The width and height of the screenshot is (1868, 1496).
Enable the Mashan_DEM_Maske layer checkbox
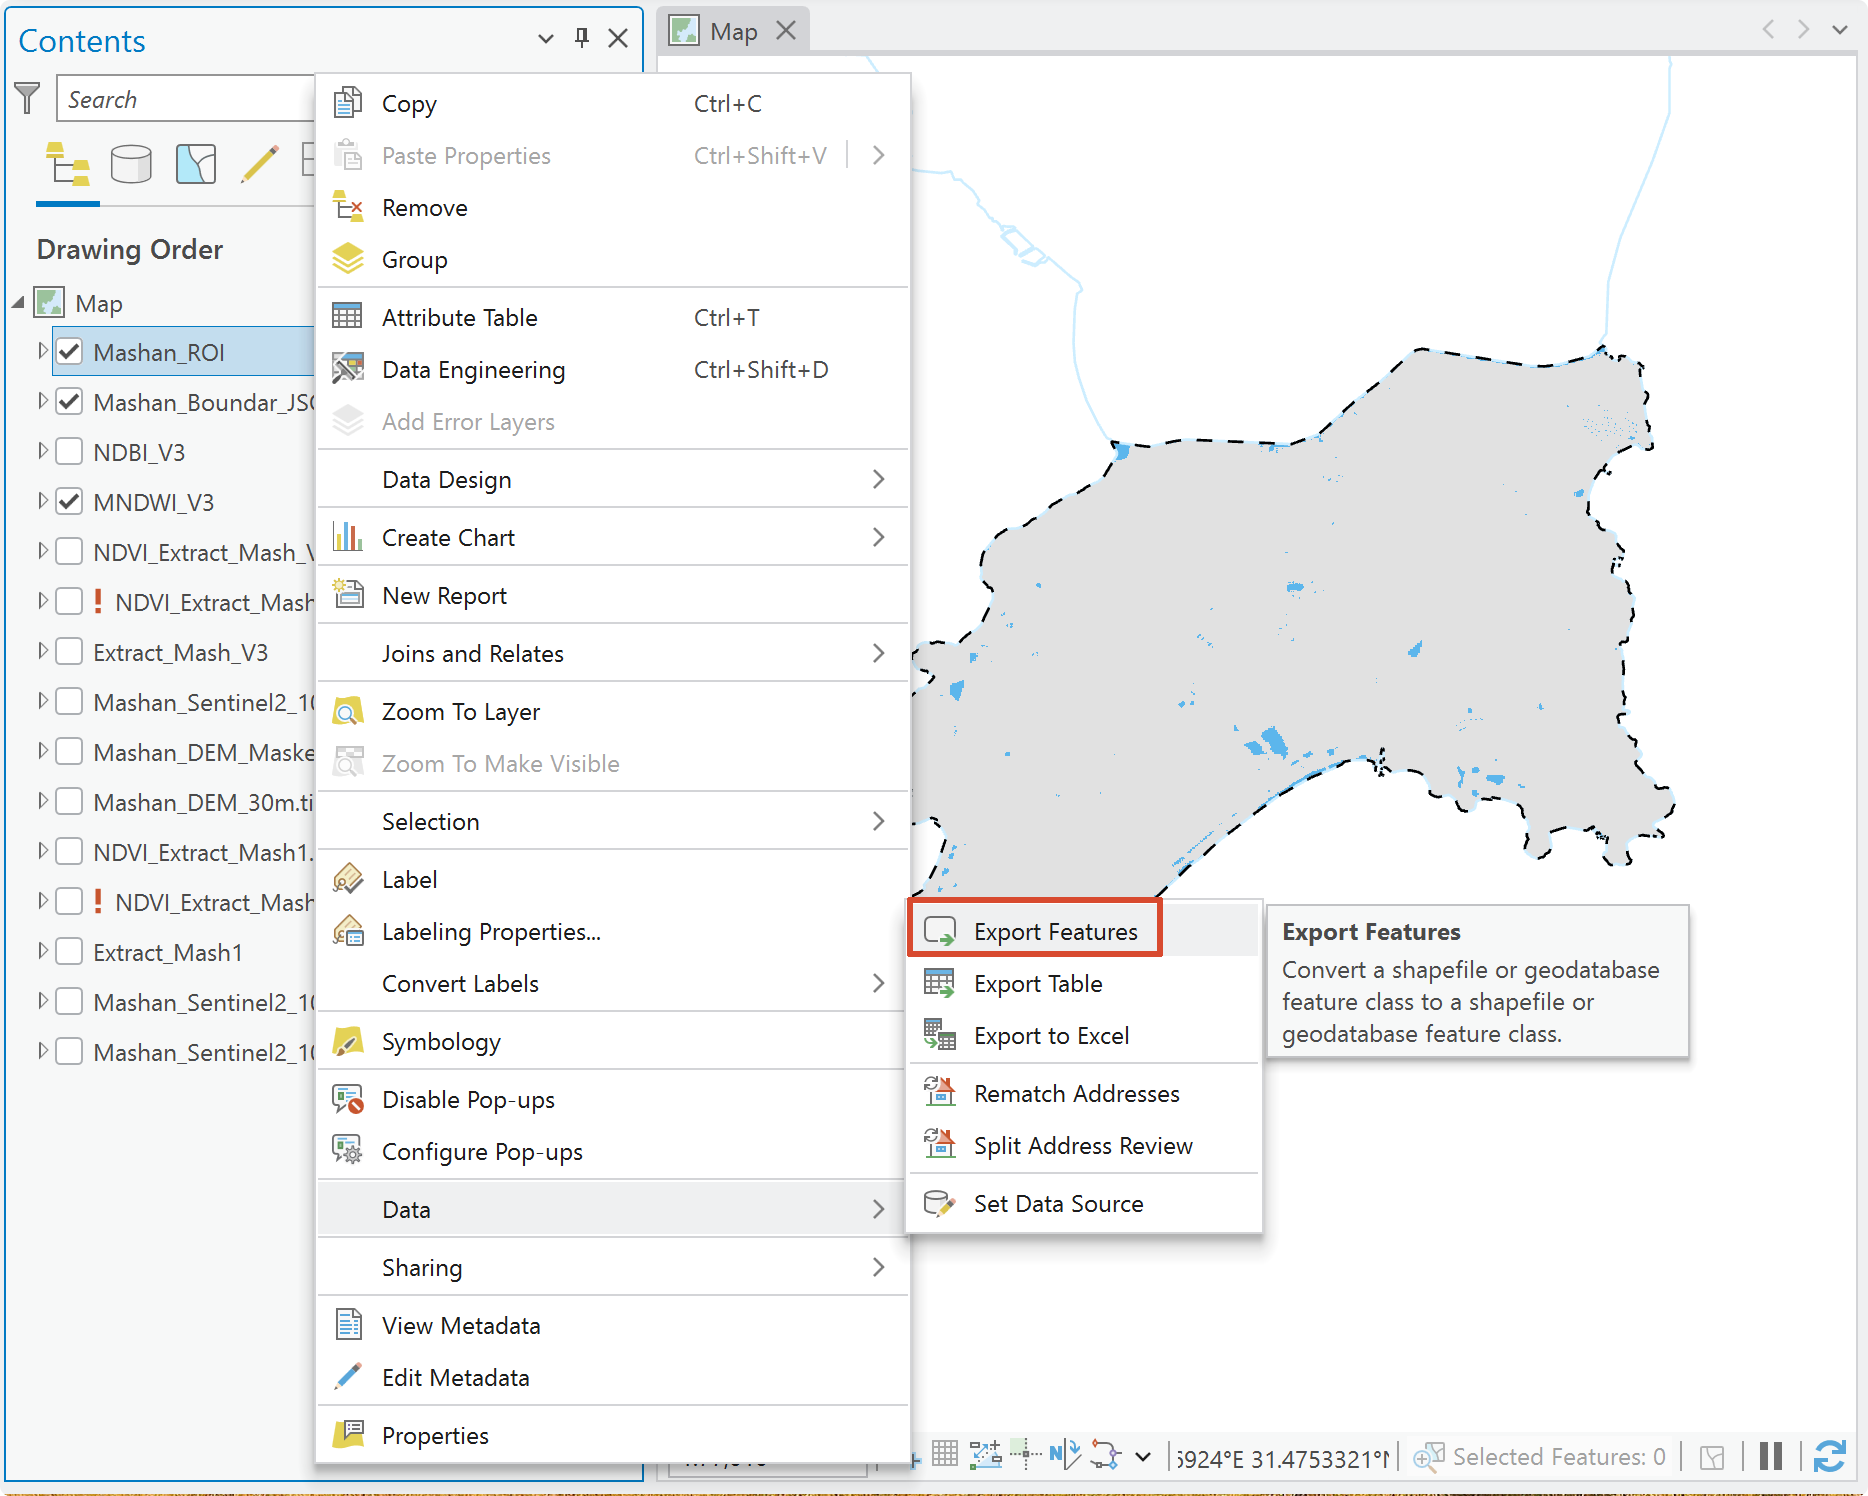tap(69, 752)
